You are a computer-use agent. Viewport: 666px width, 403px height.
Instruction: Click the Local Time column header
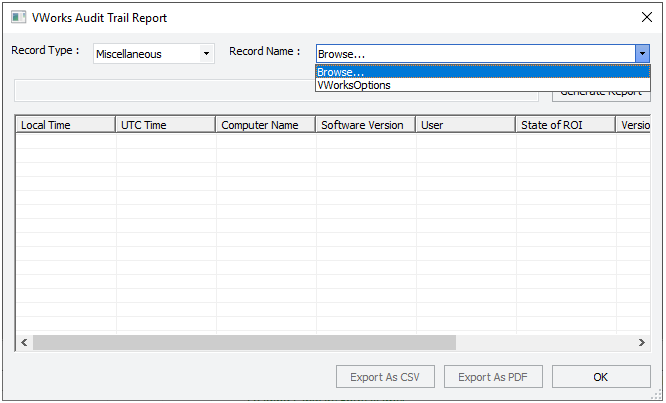click(65, 125)
